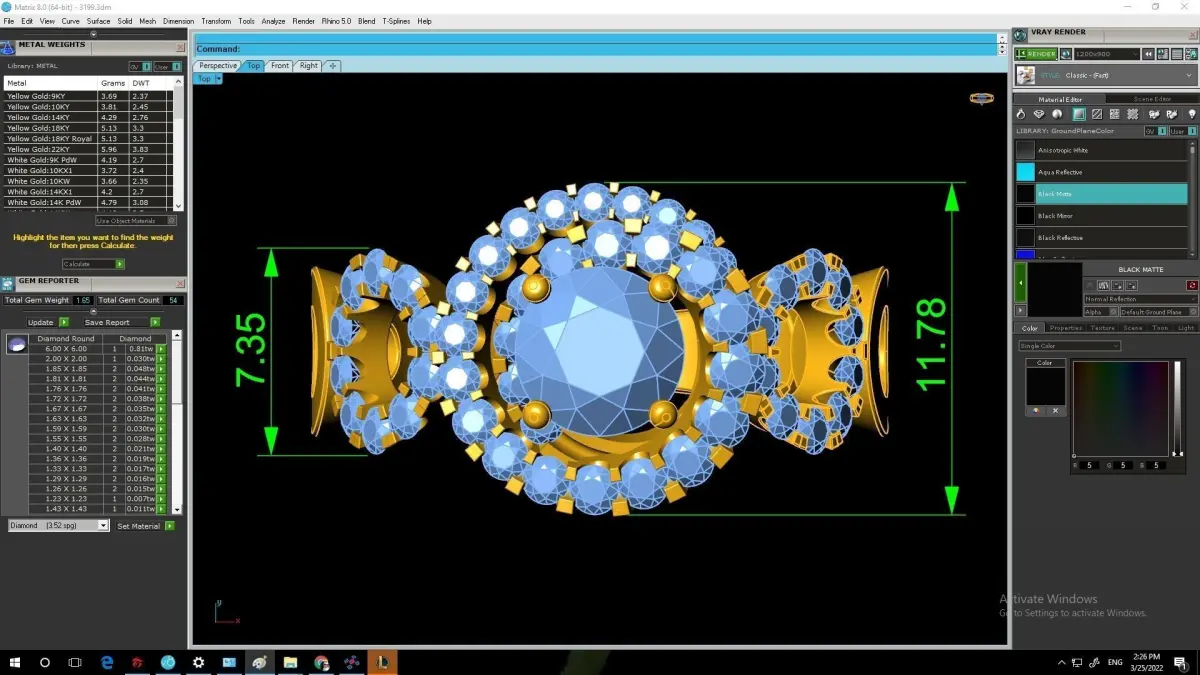Open the File menu
The width and height of the screenshot is (1200, 675).
(9, 21)
